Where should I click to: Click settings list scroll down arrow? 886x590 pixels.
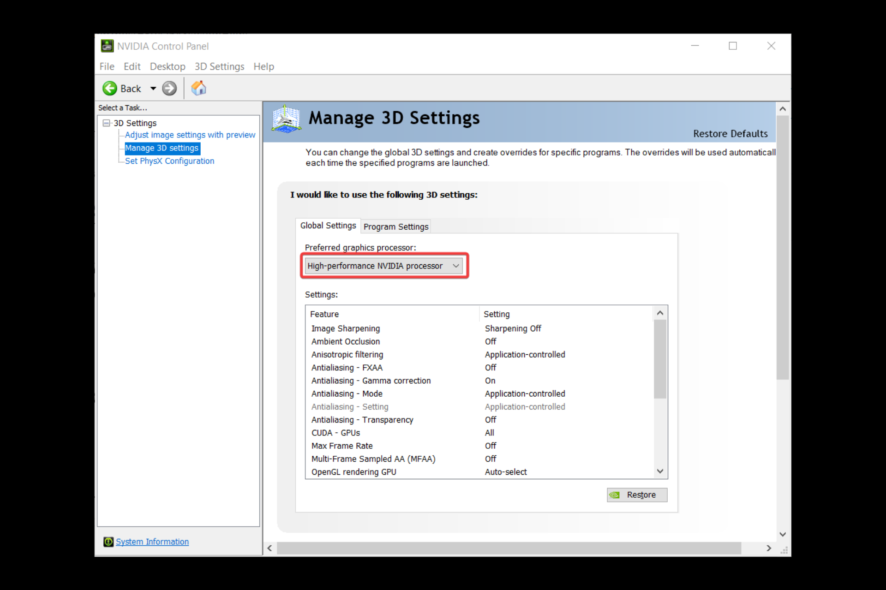tap(659, 471)
